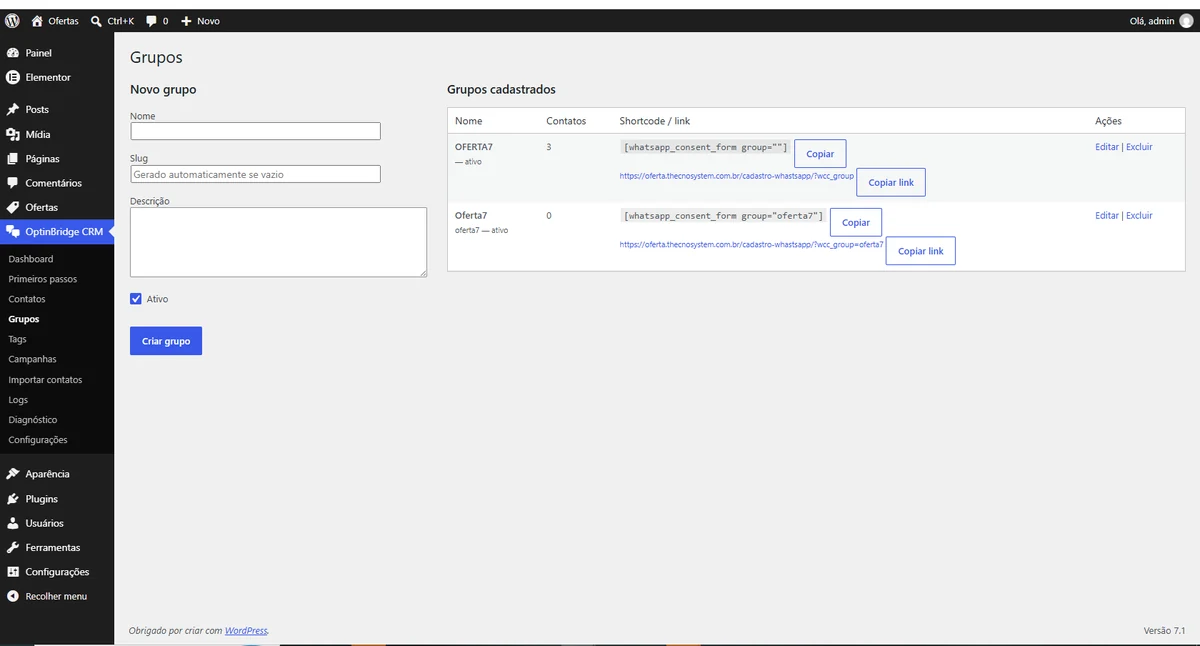Click the Ações column header
The height and width of the screenshot is (646, 1200).
(1108, 121)
